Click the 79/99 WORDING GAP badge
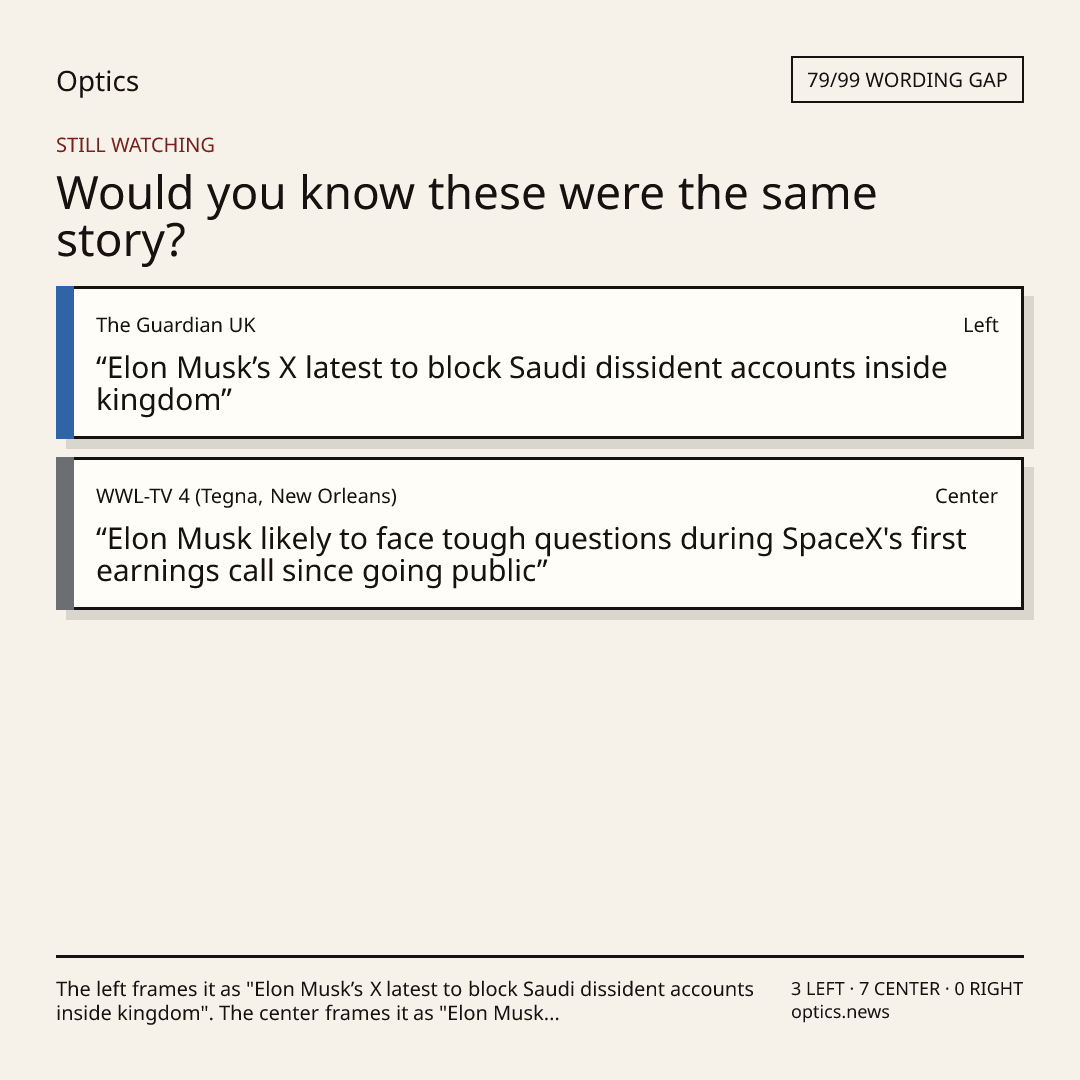The height and width of the screenshot is (1080, 1080). pos(907,80)
